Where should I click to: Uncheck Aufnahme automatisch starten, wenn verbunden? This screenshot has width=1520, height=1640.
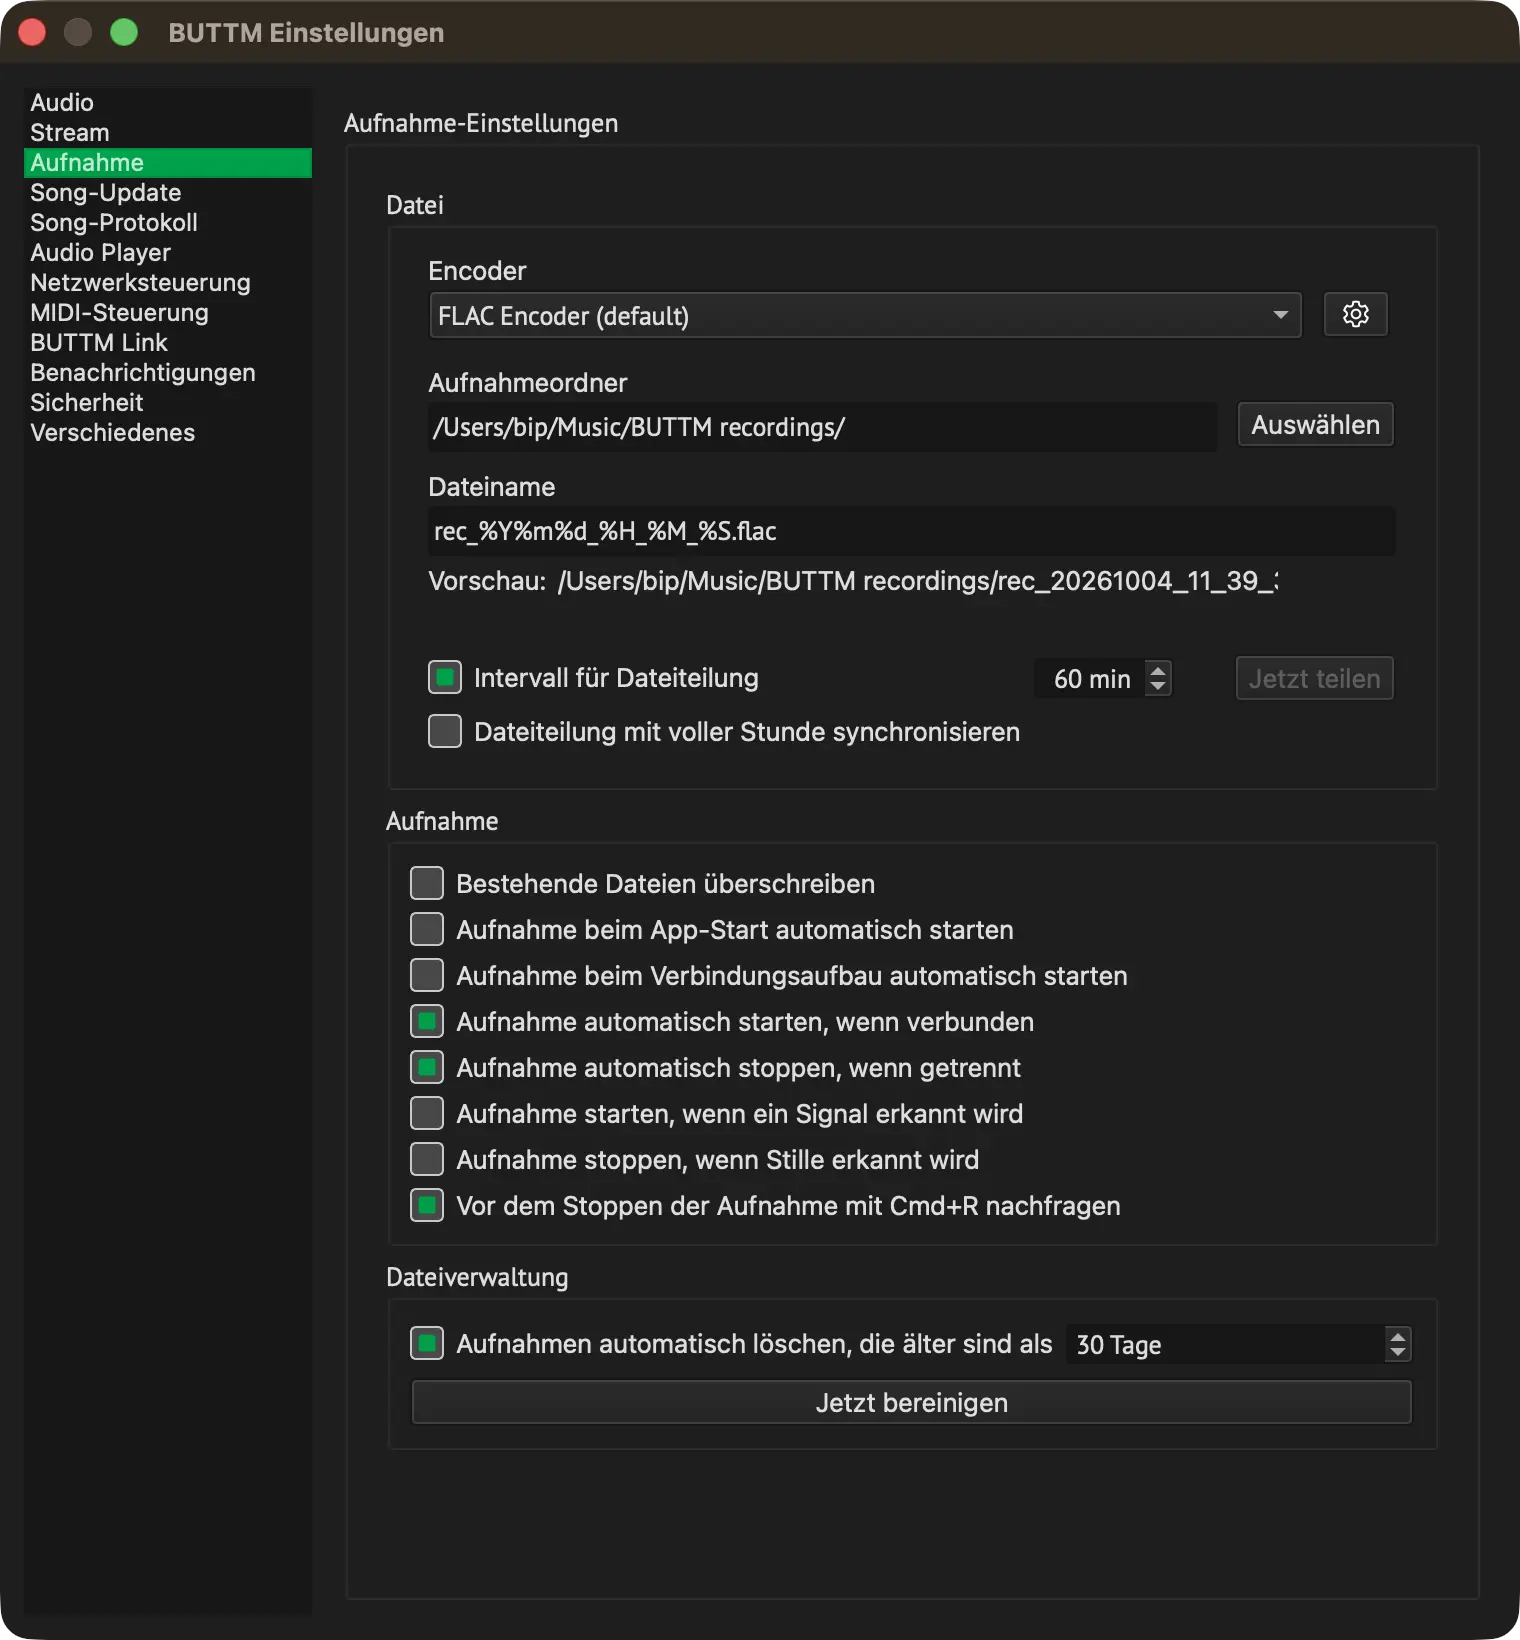tap(427, 1021)
